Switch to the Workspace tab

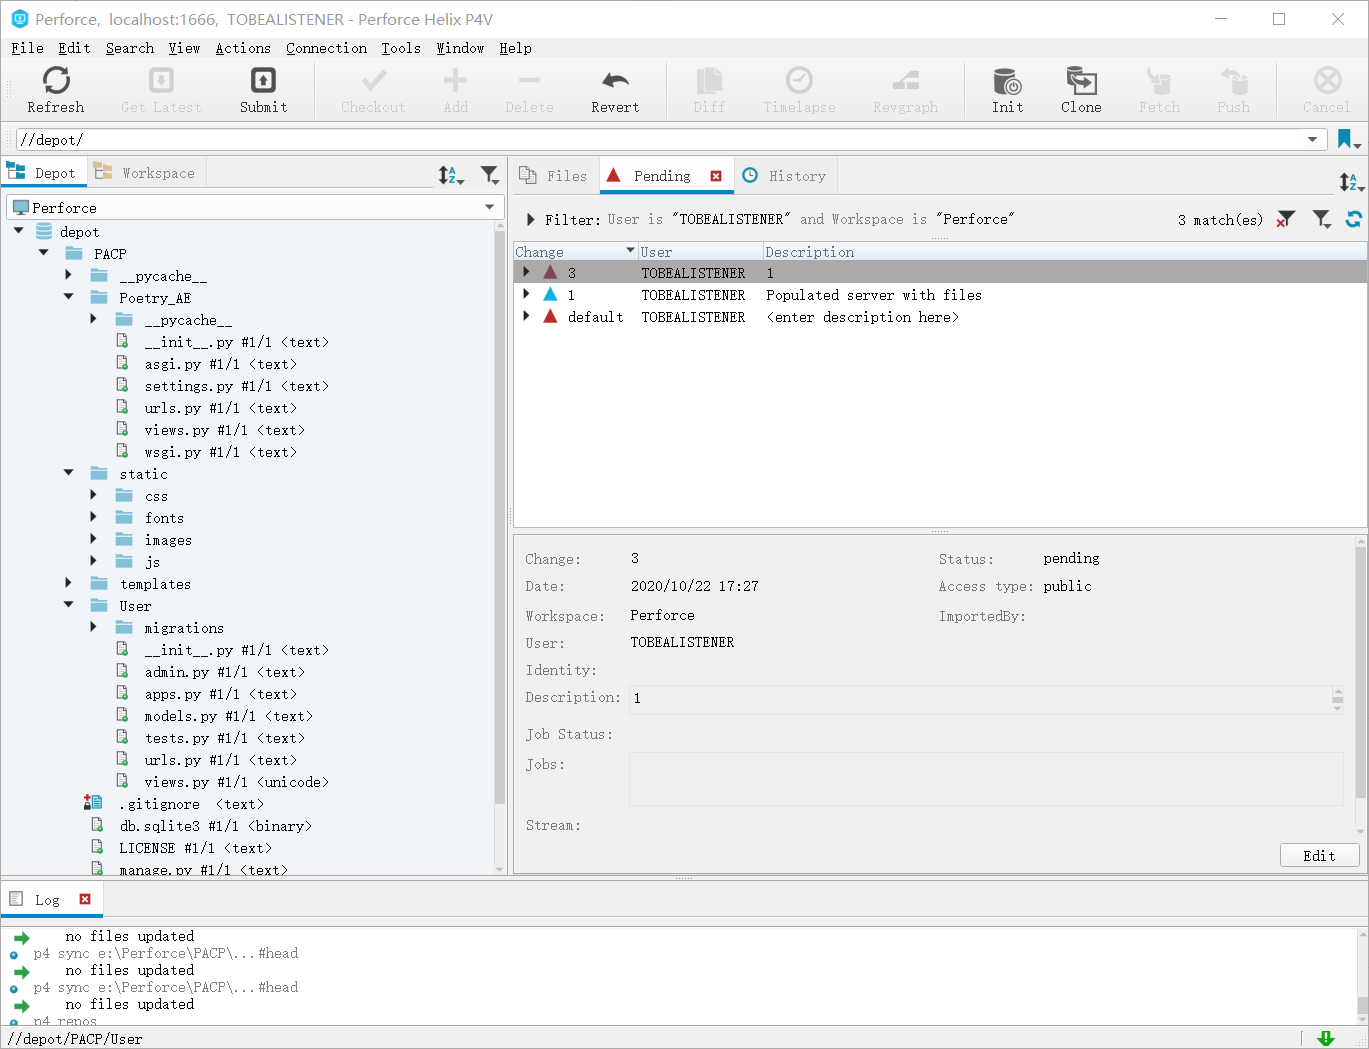click(146, 173)
